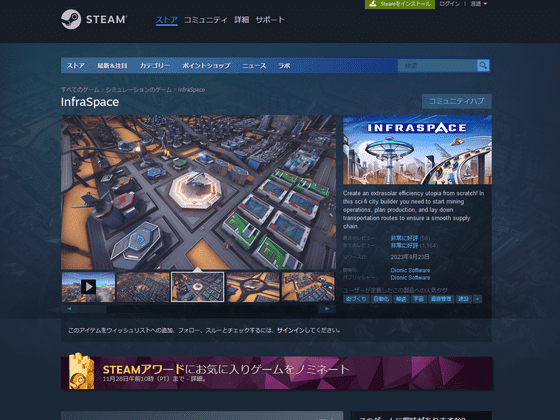
Task: Play the trailer video thumbnail
Action: click(x=88, y=287)
